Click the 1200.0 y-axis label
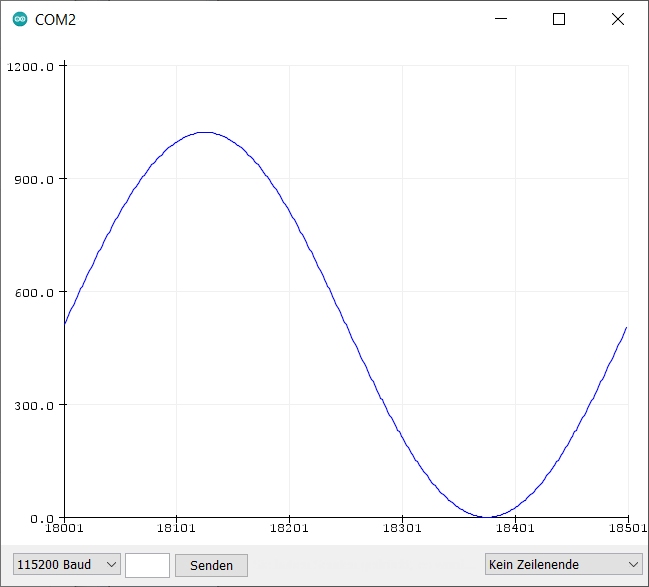 pos(32,67)
